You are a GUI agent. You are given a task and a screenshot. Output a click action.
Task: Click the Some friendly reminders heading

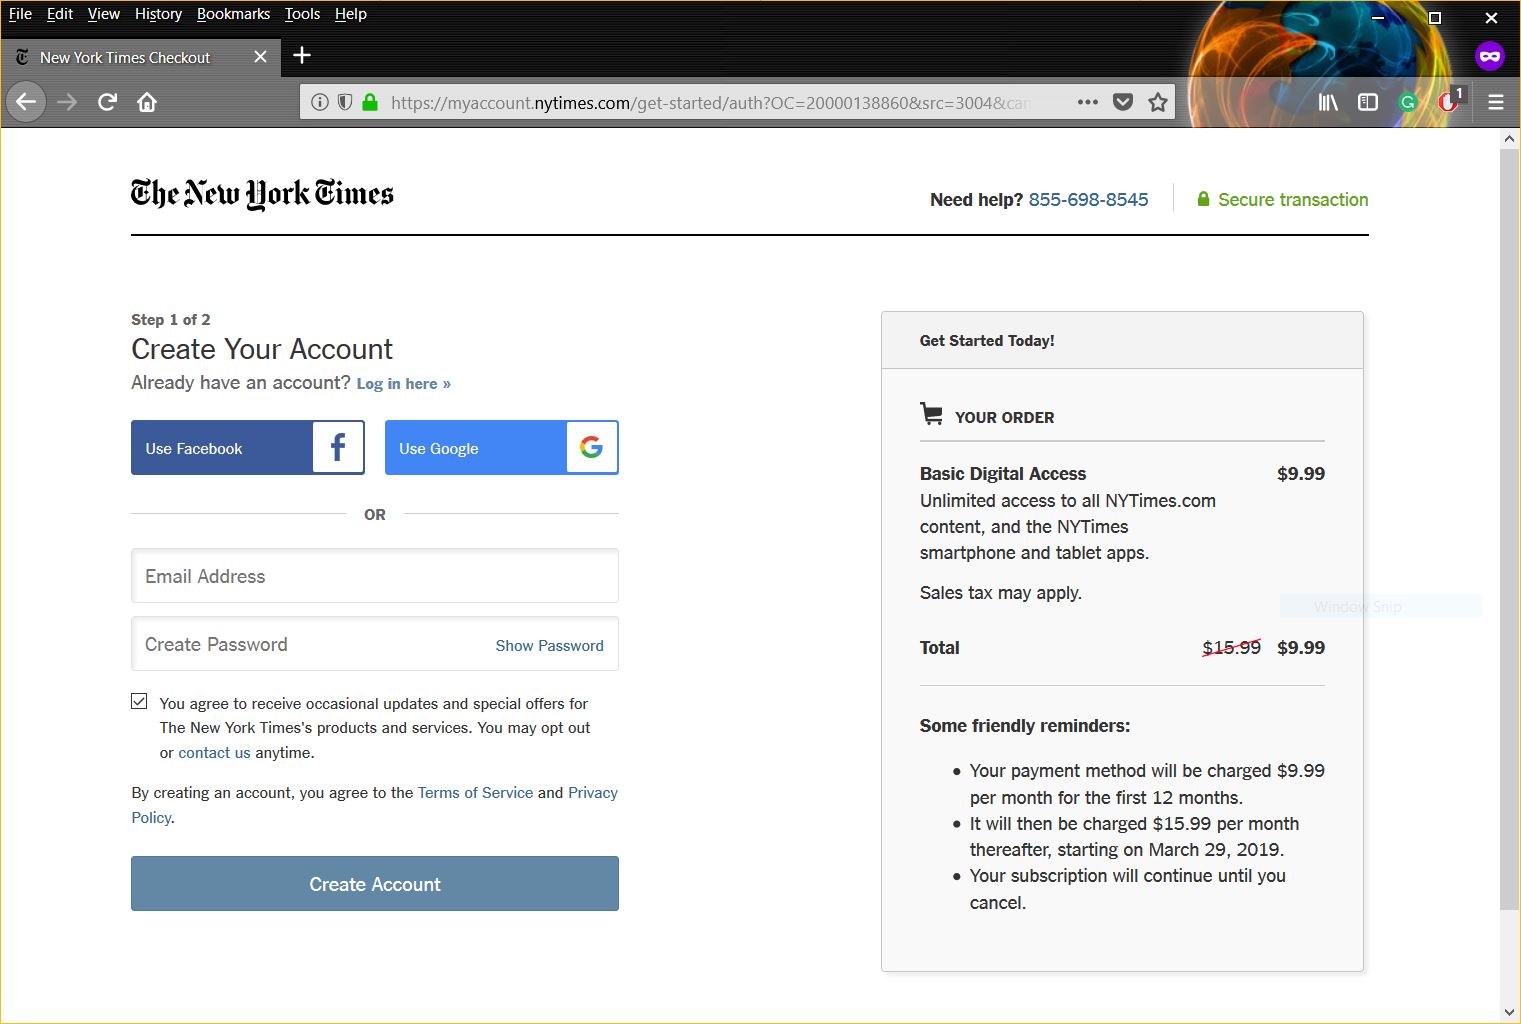click(1025, 726)
